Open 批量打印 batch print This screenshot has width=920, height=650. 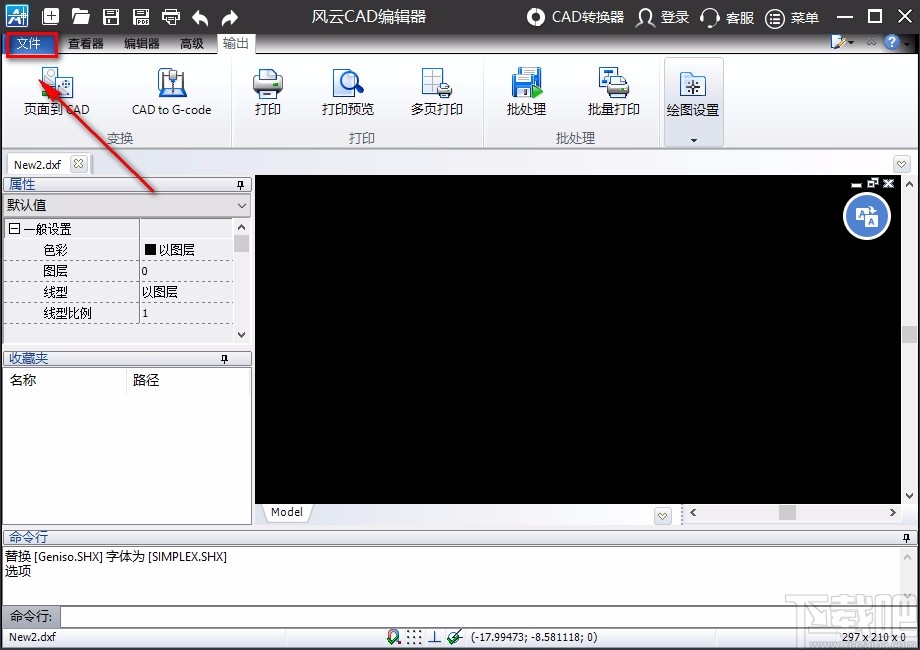coord(614,92)
